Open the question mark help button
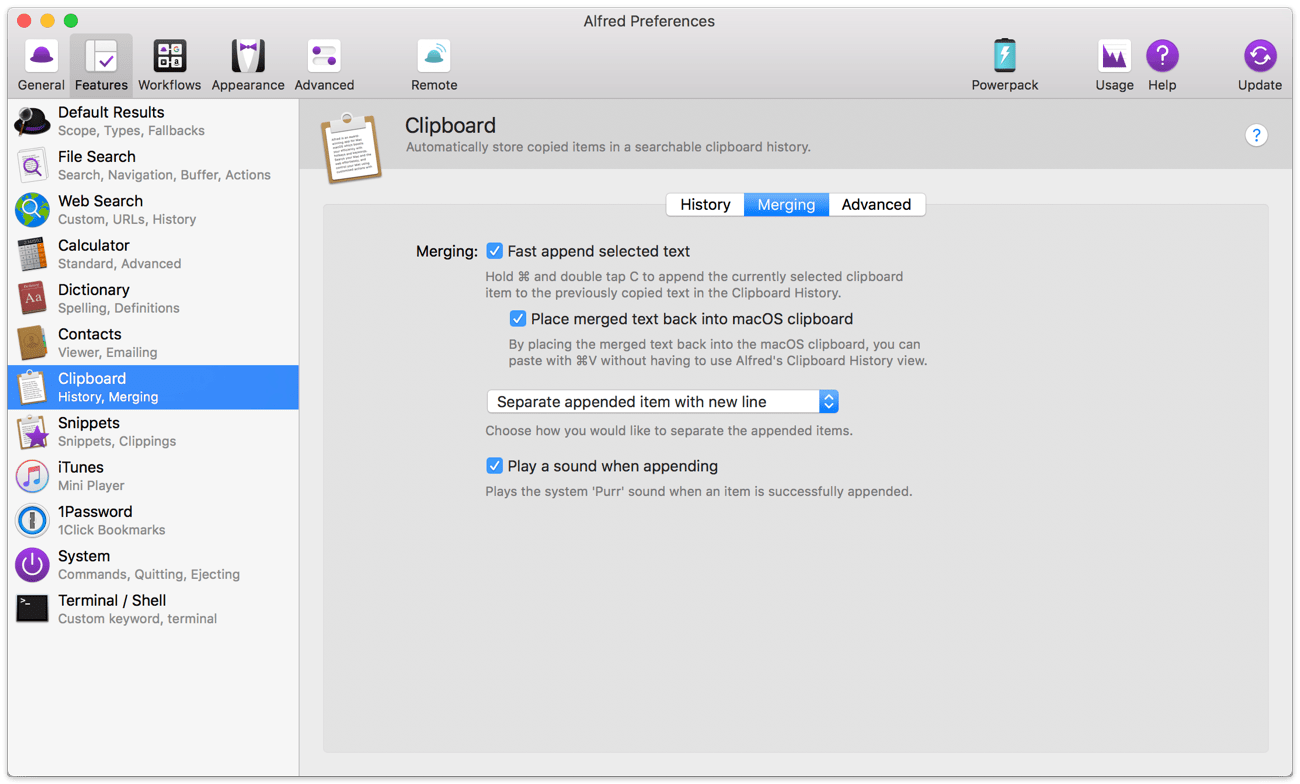The image size is (1300, 784). click(1256, 135)
